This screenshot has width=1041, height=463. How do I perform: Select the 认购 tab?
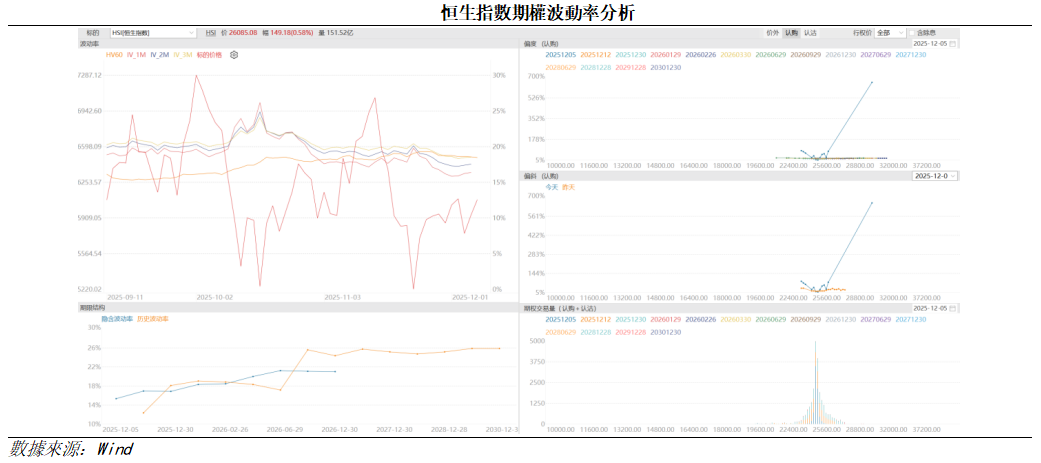click(791, 33)
